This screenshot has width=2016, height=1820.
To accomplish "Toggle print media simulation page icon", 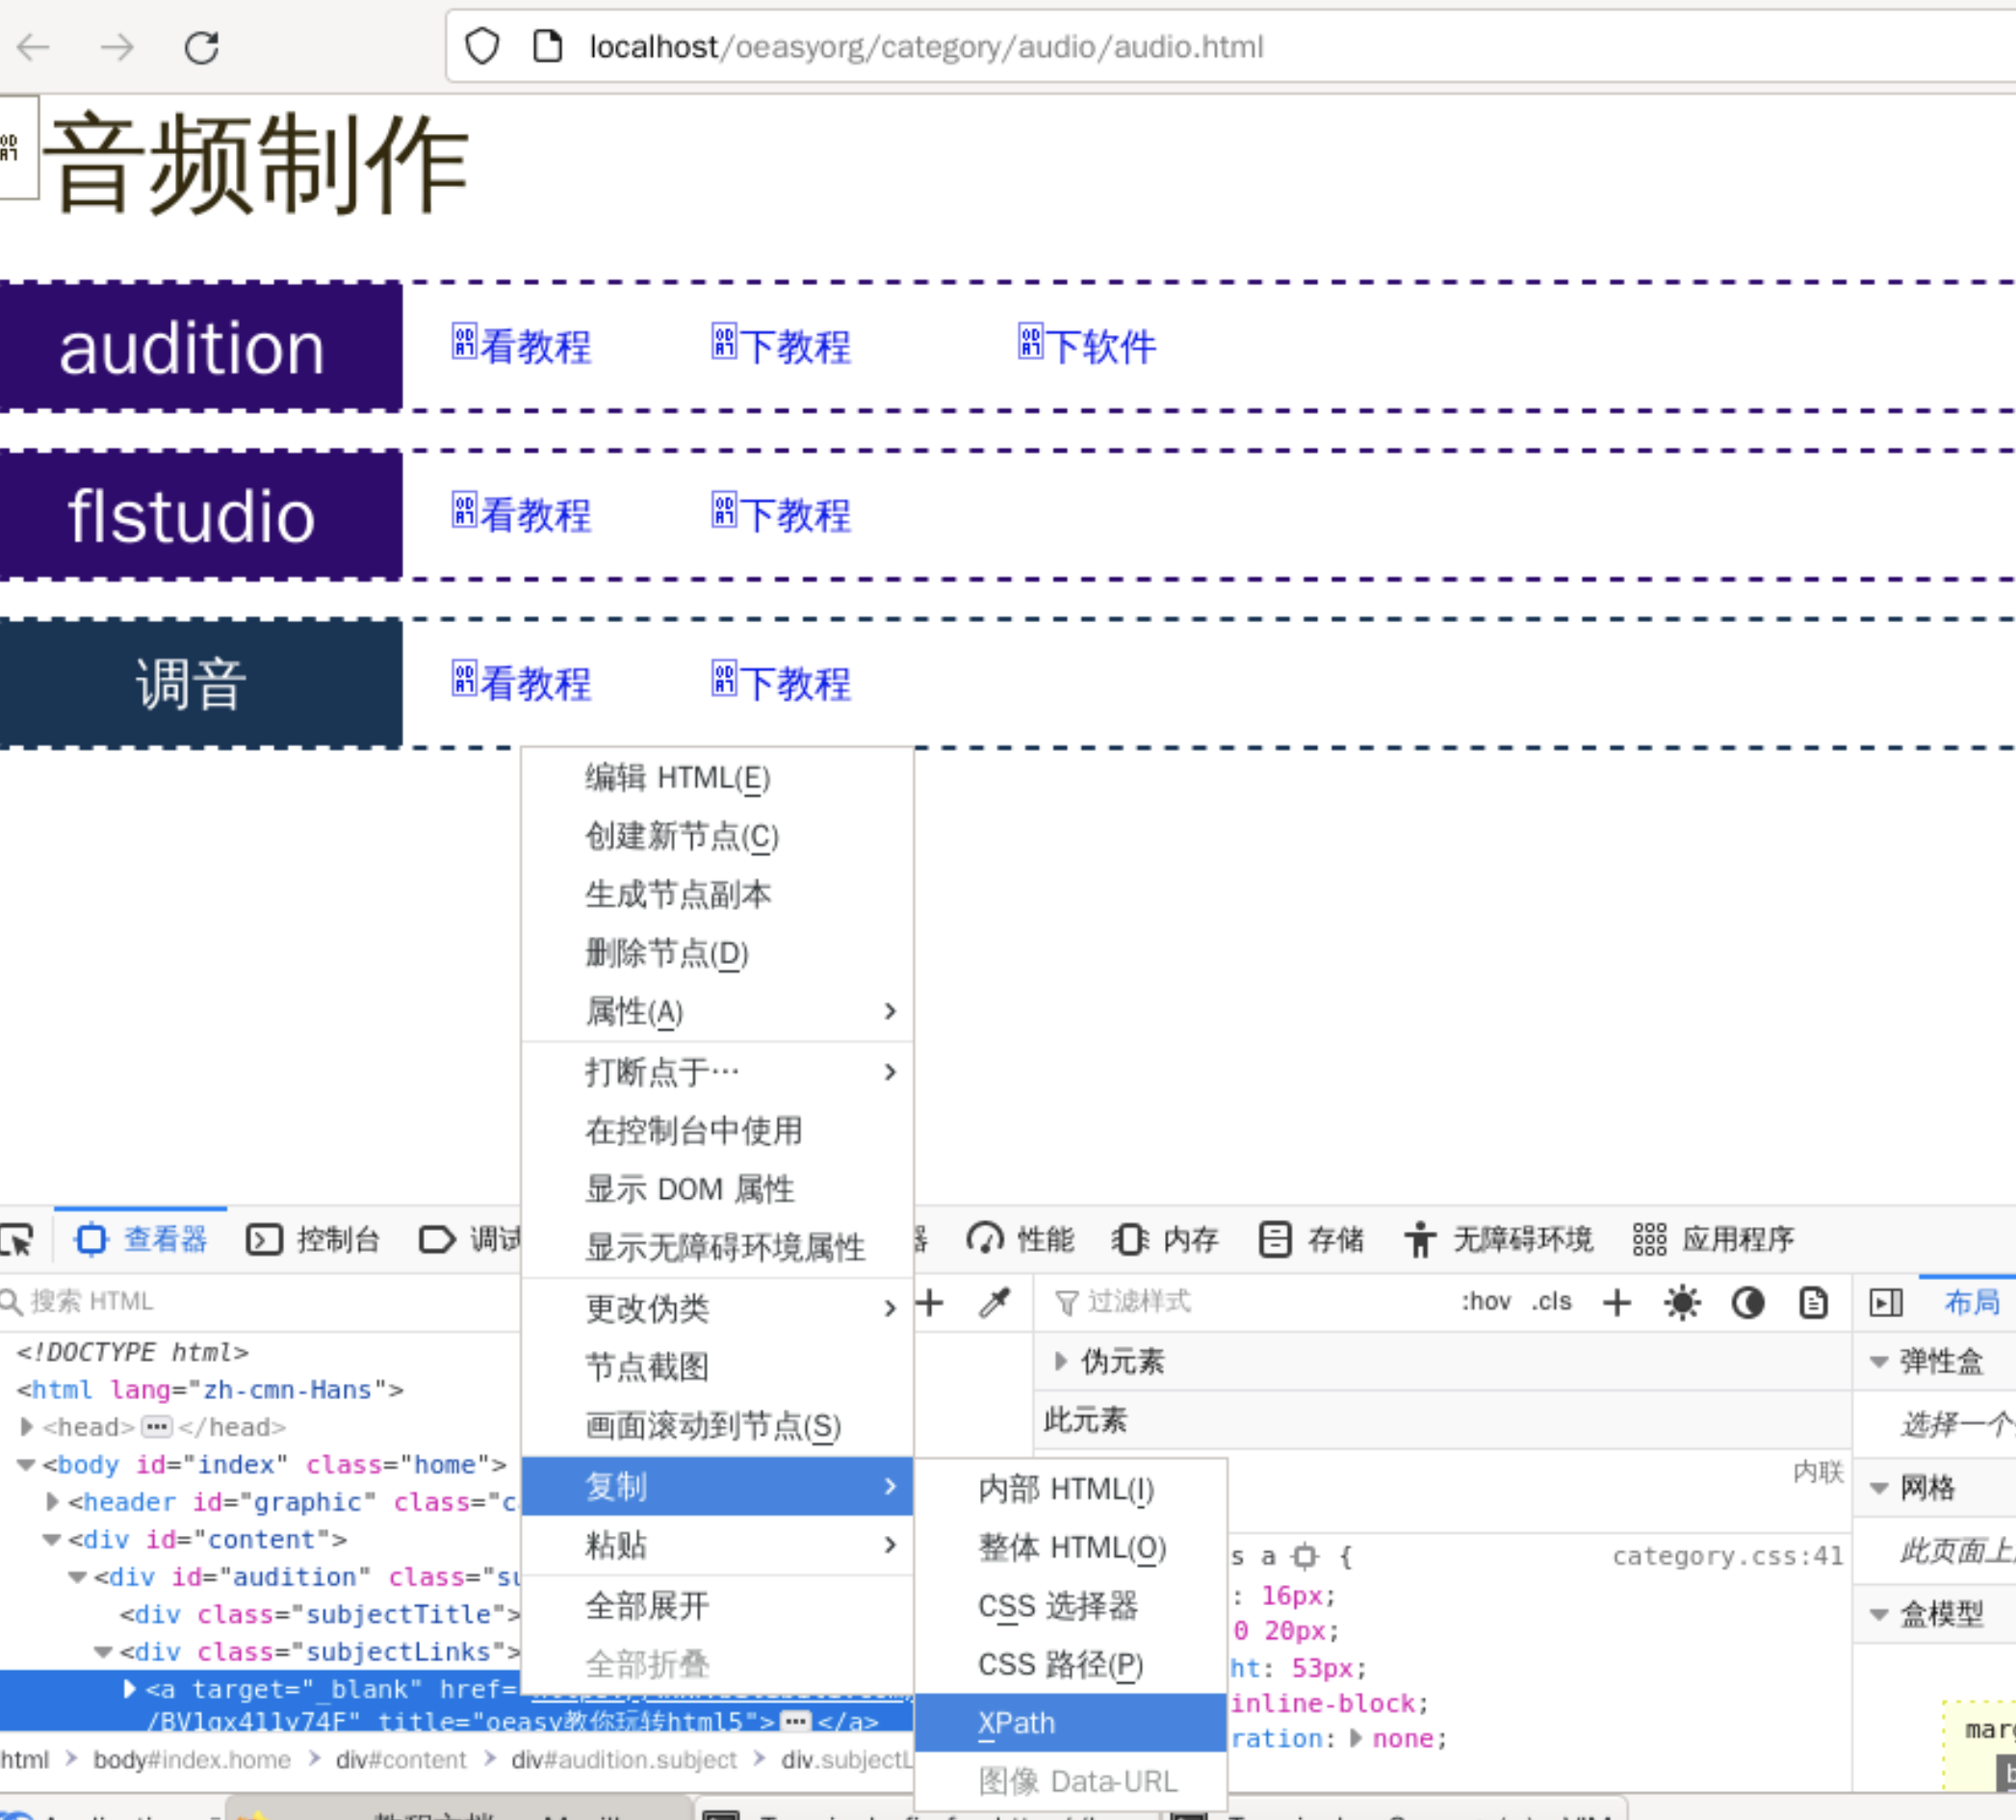I will click(1813, 1303).
